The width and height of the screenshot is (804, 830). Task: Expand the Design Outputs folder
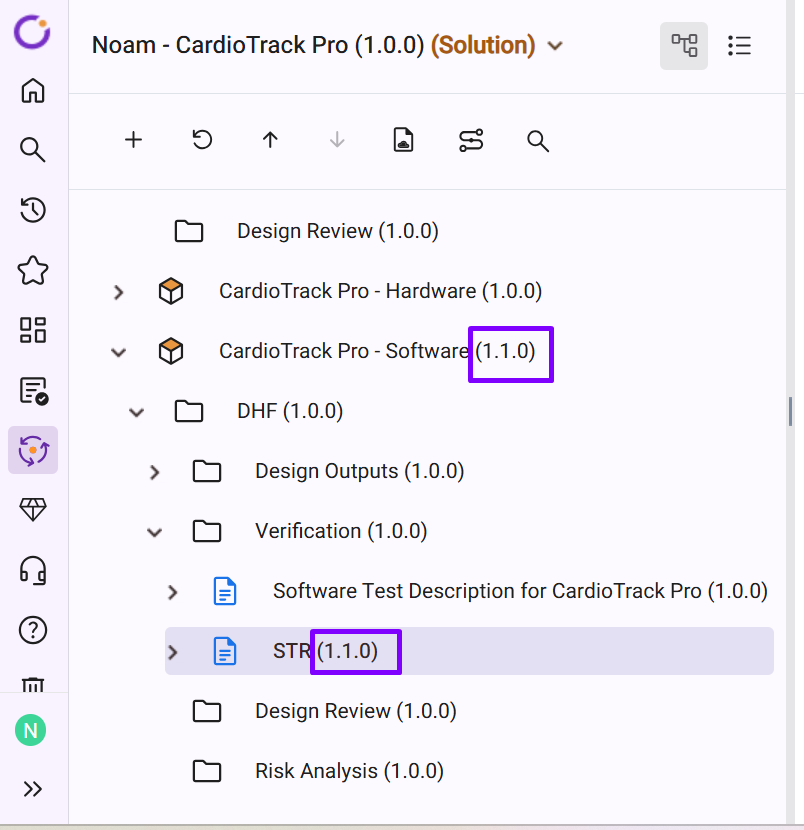pos(155,472)
